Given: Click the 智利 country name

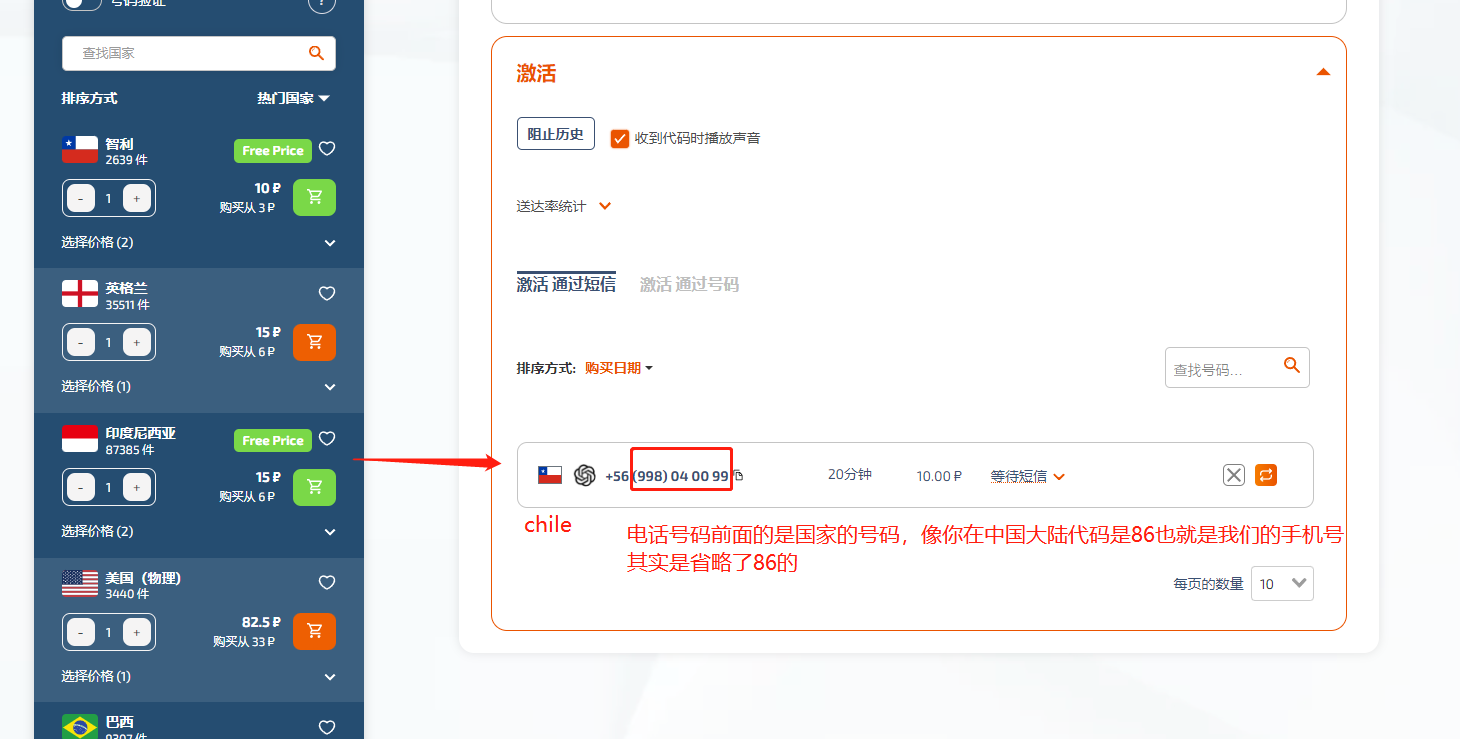Looking at the screenshot, I should point(119,144).
